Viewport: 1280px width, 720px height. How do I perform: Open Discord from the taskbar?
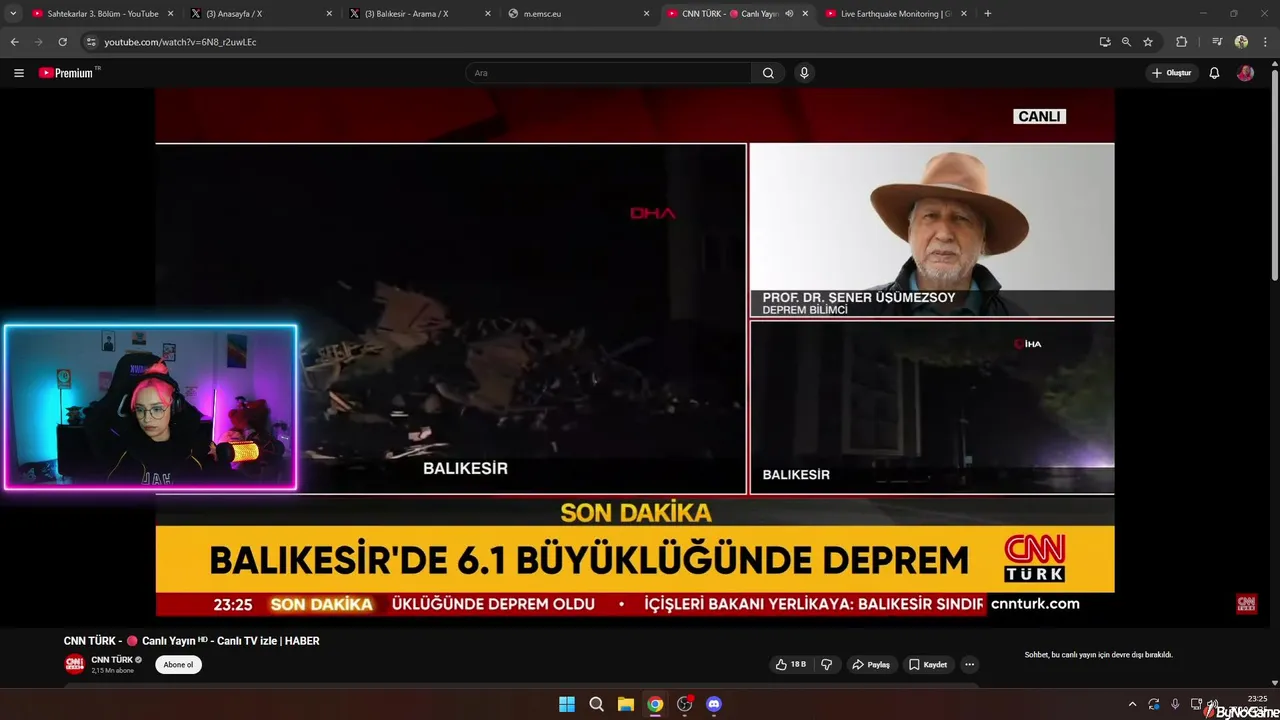[713, 704]
